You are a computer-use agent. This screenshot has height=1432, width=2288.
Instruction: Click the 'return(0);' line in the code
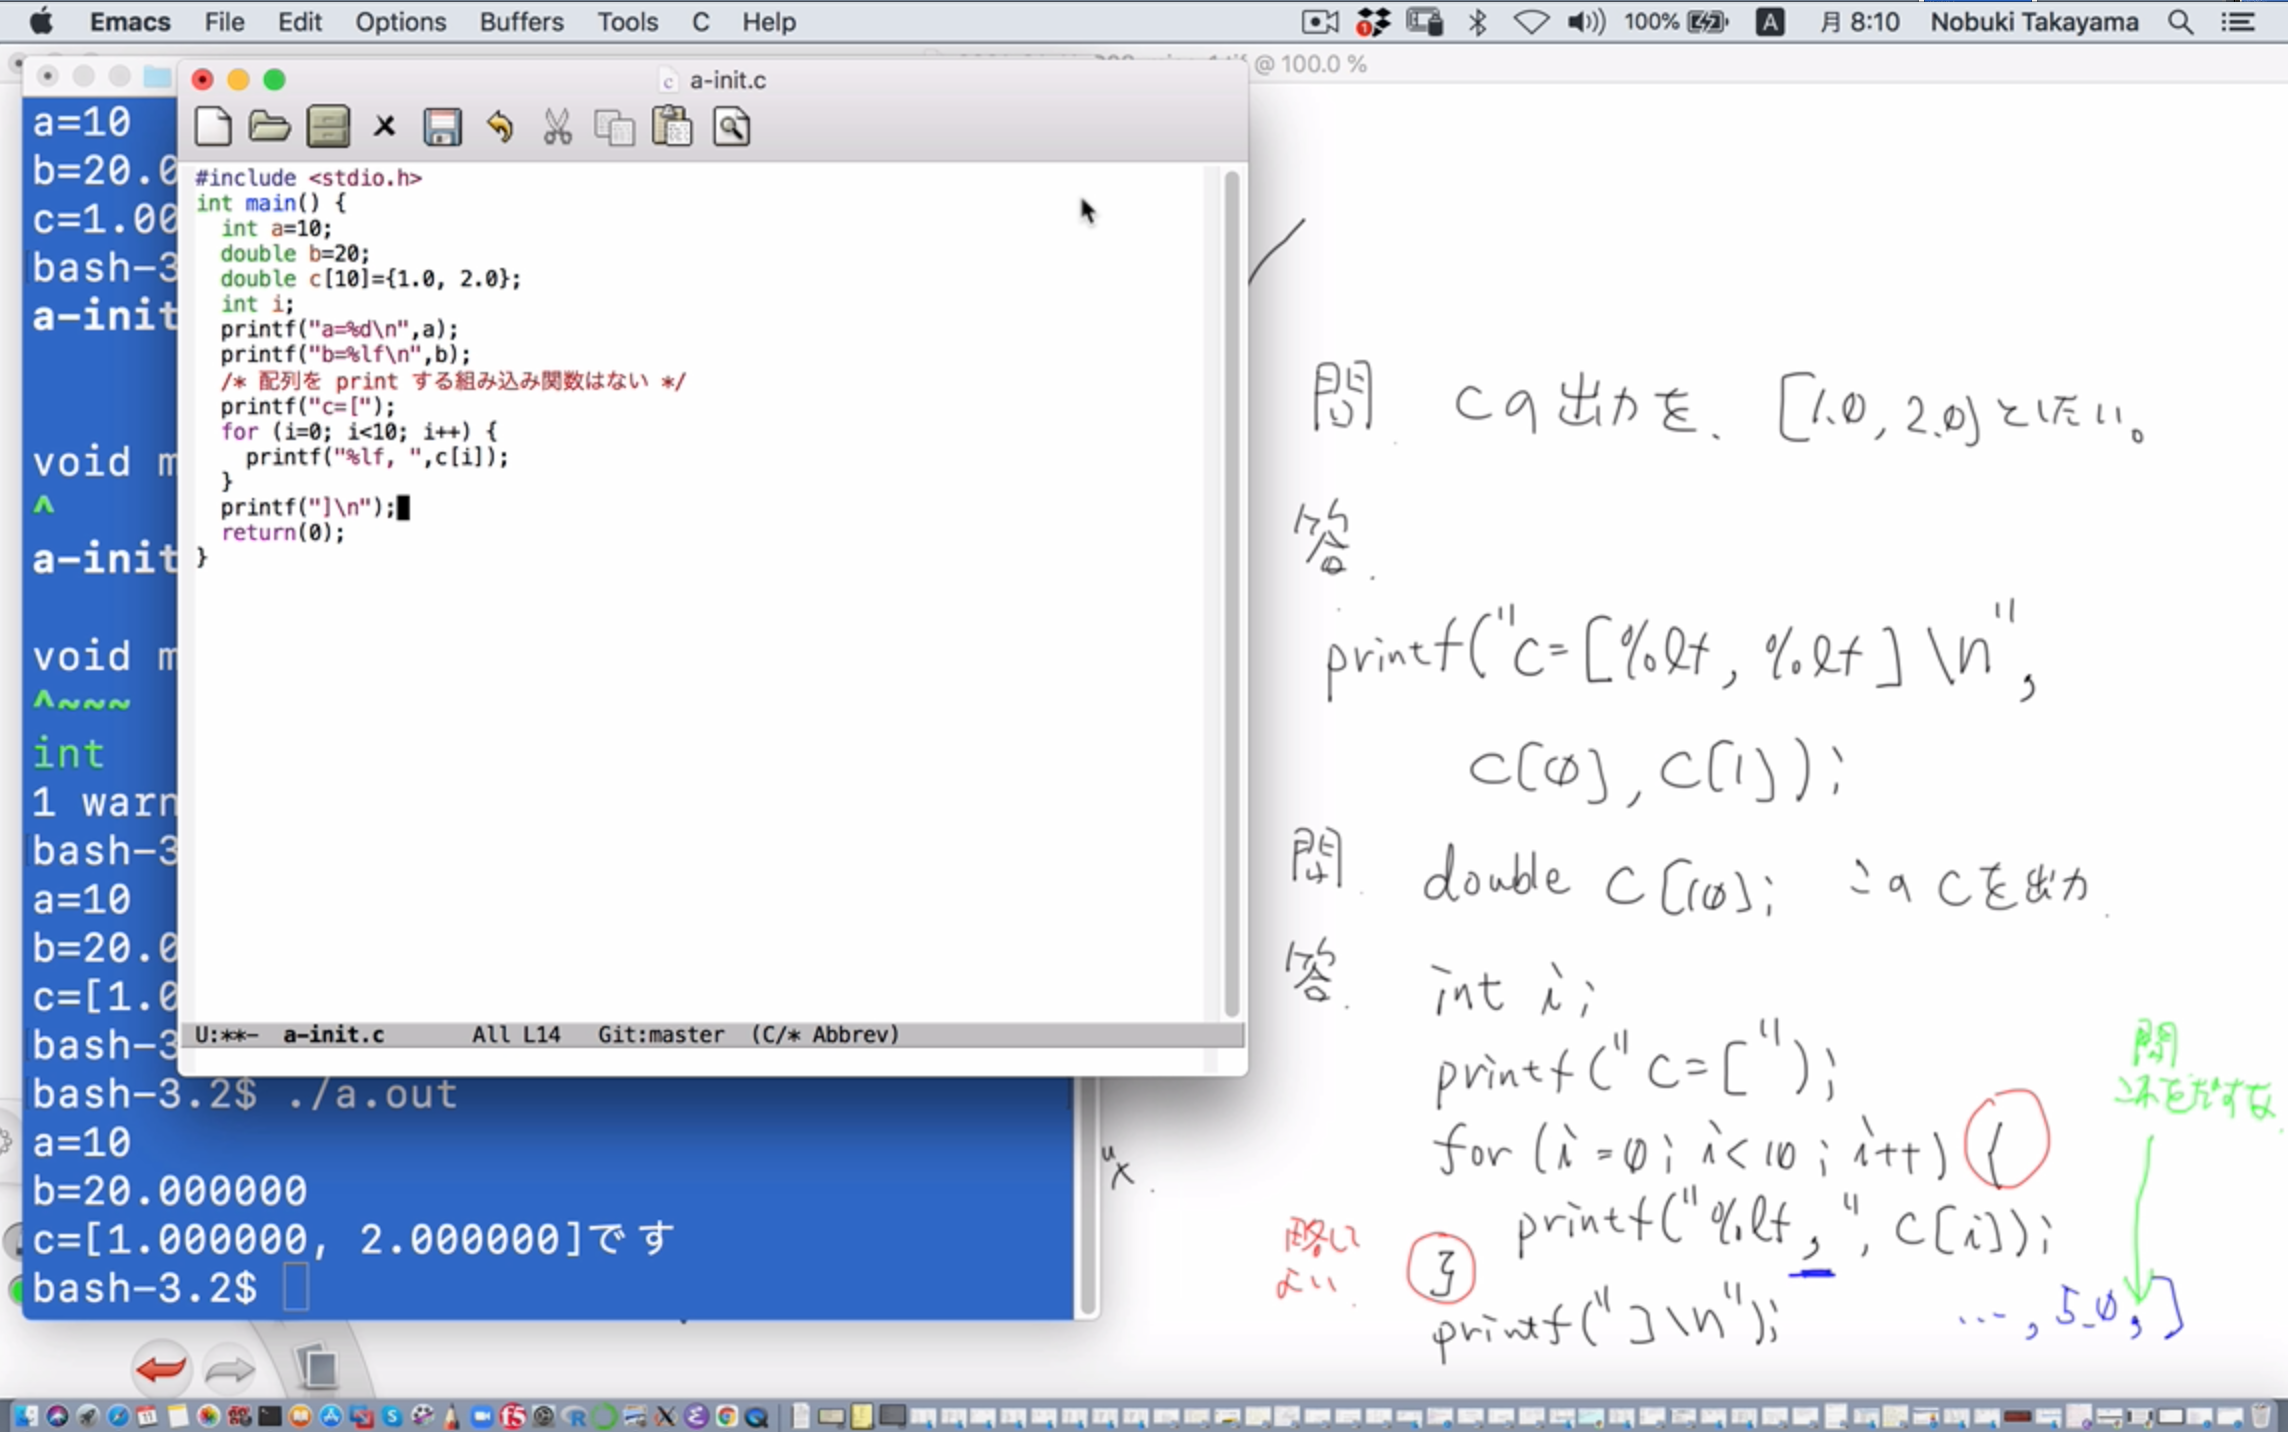[x=282, y=532]
